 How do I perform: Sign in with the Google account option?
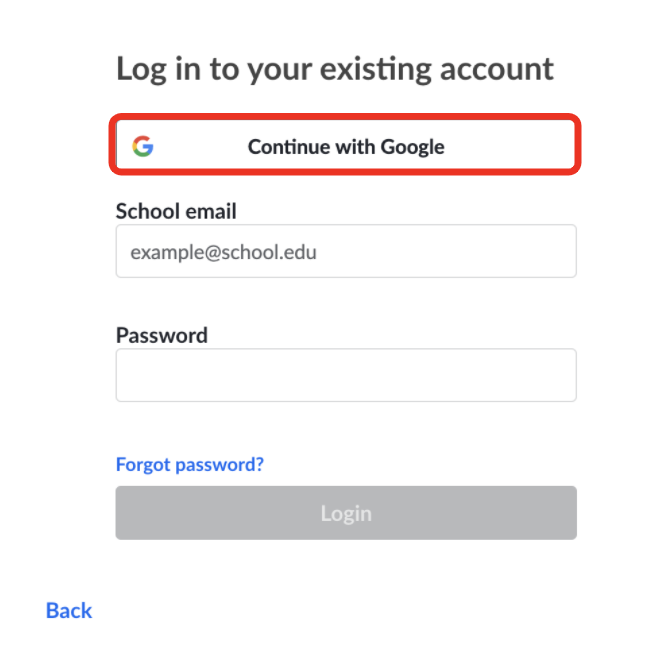pyautogui.click(x=346, y=147)
